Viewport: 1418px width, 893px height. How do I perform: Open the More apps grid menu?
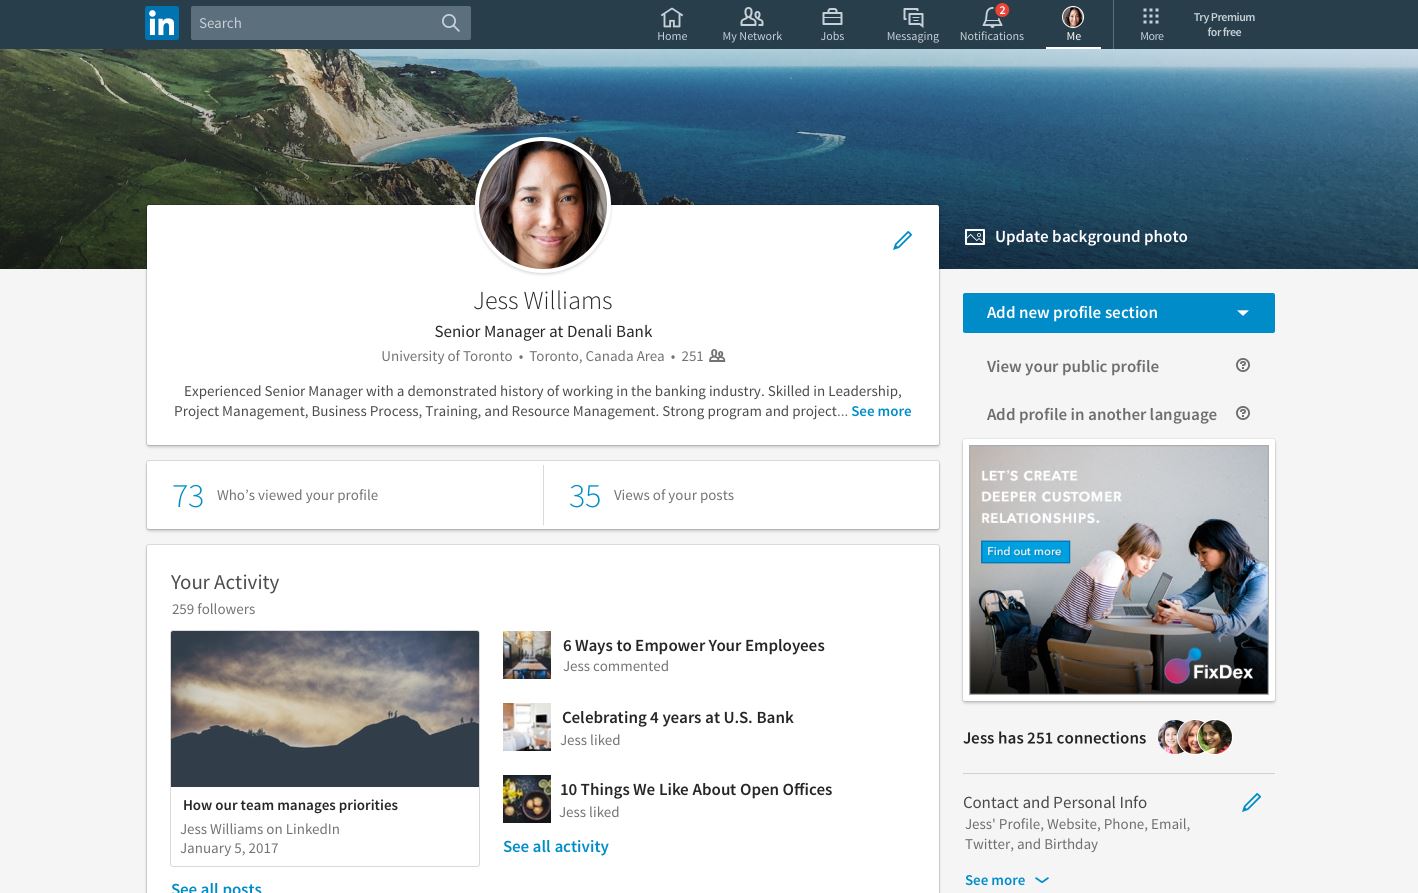[1151, 18]
